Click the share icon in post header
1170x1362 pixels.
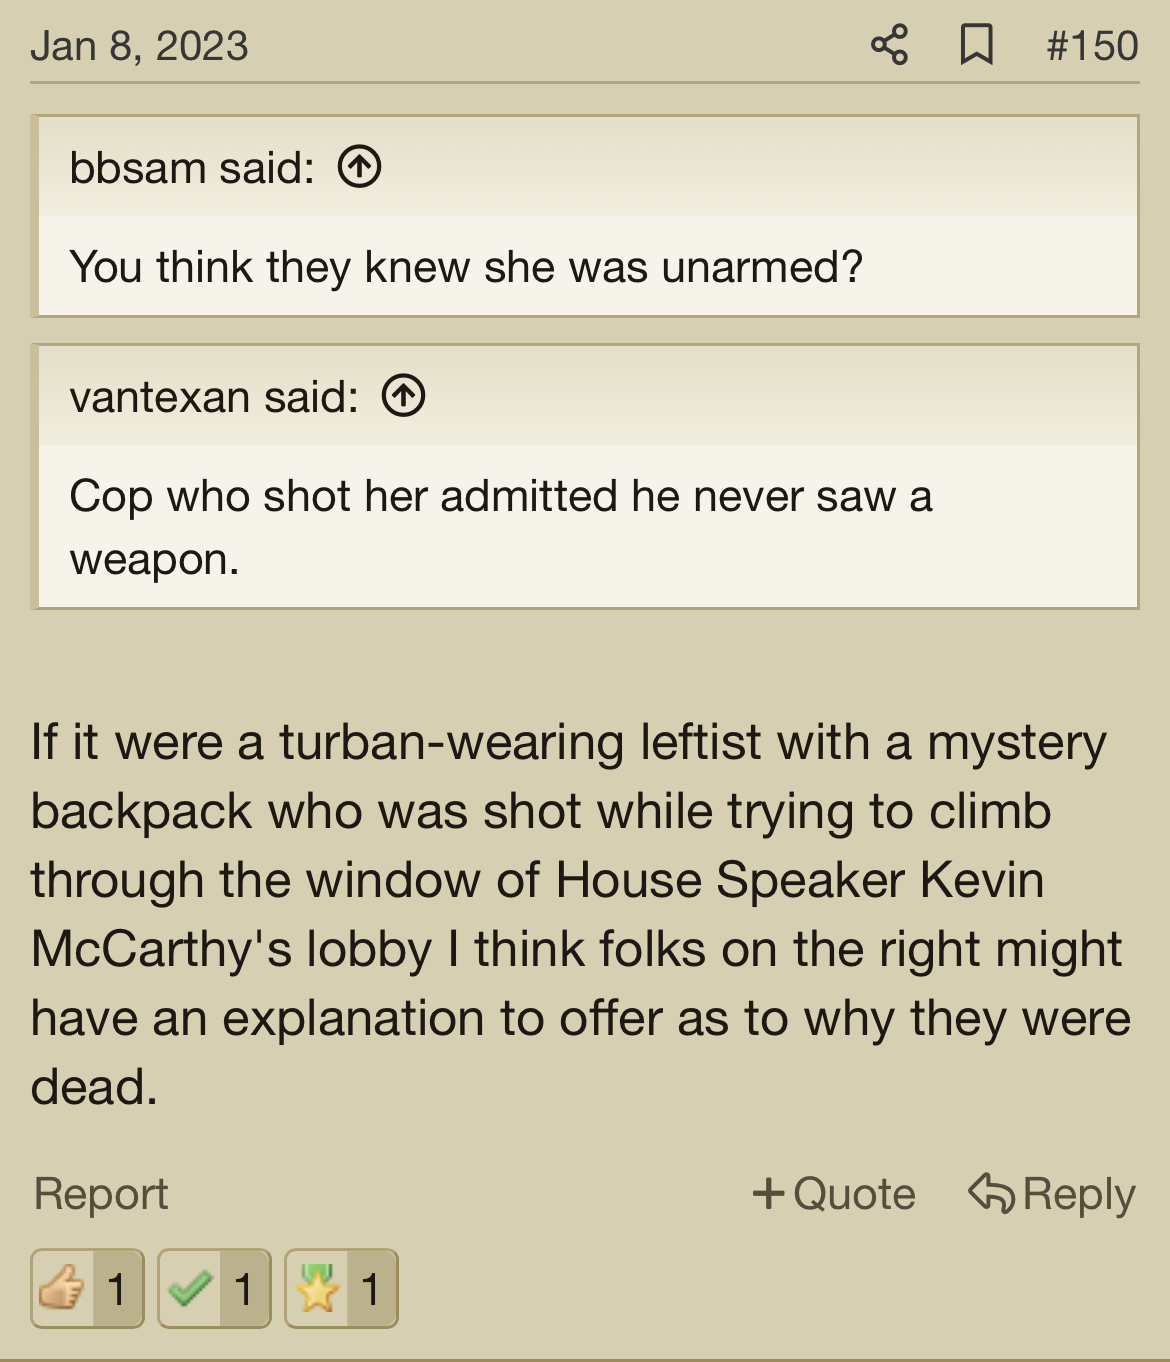[x=889, y=45]
